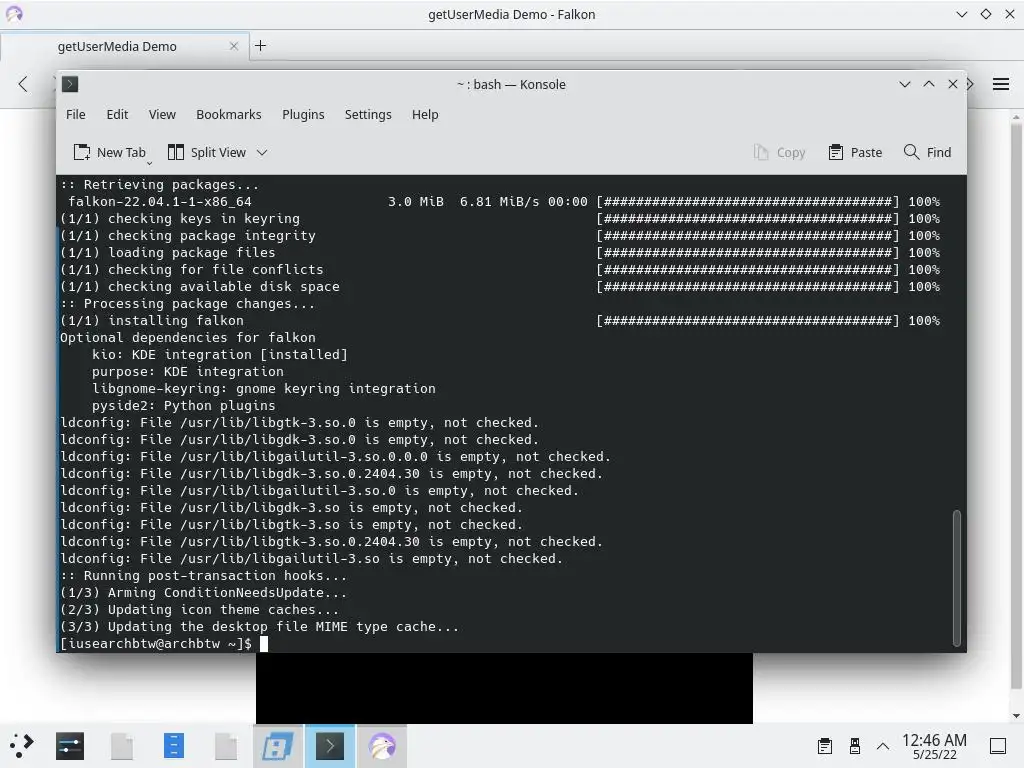Image resolution: width=1024 pixels, height=768 pixels.
Task: Open the Konsole File menu
Action: tap(76, 114)
